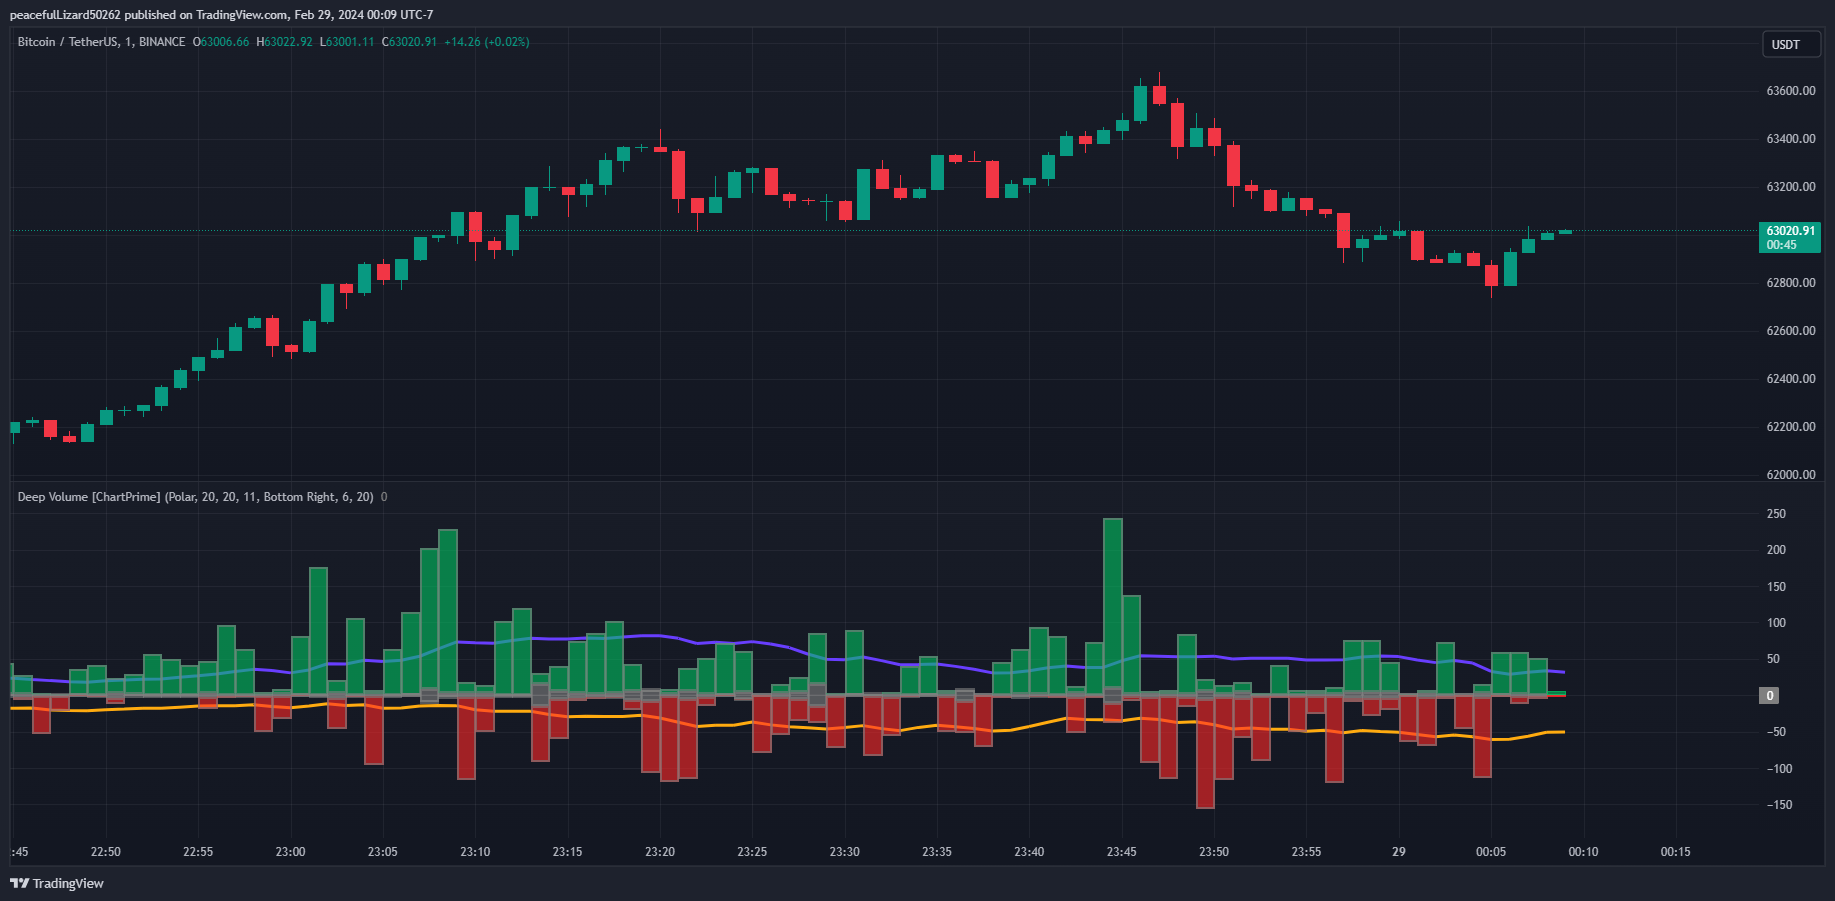The height and width of the screenshot is (901, 1835).
Task: Click the 63400.00 price axis label
Action: point(1791,139)
